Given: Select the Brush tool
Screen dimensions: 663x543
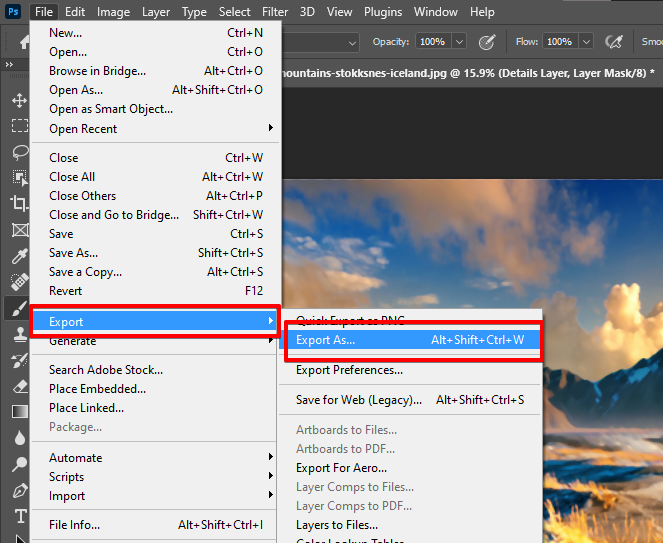Looking at the screenshot, I should 17,309.
